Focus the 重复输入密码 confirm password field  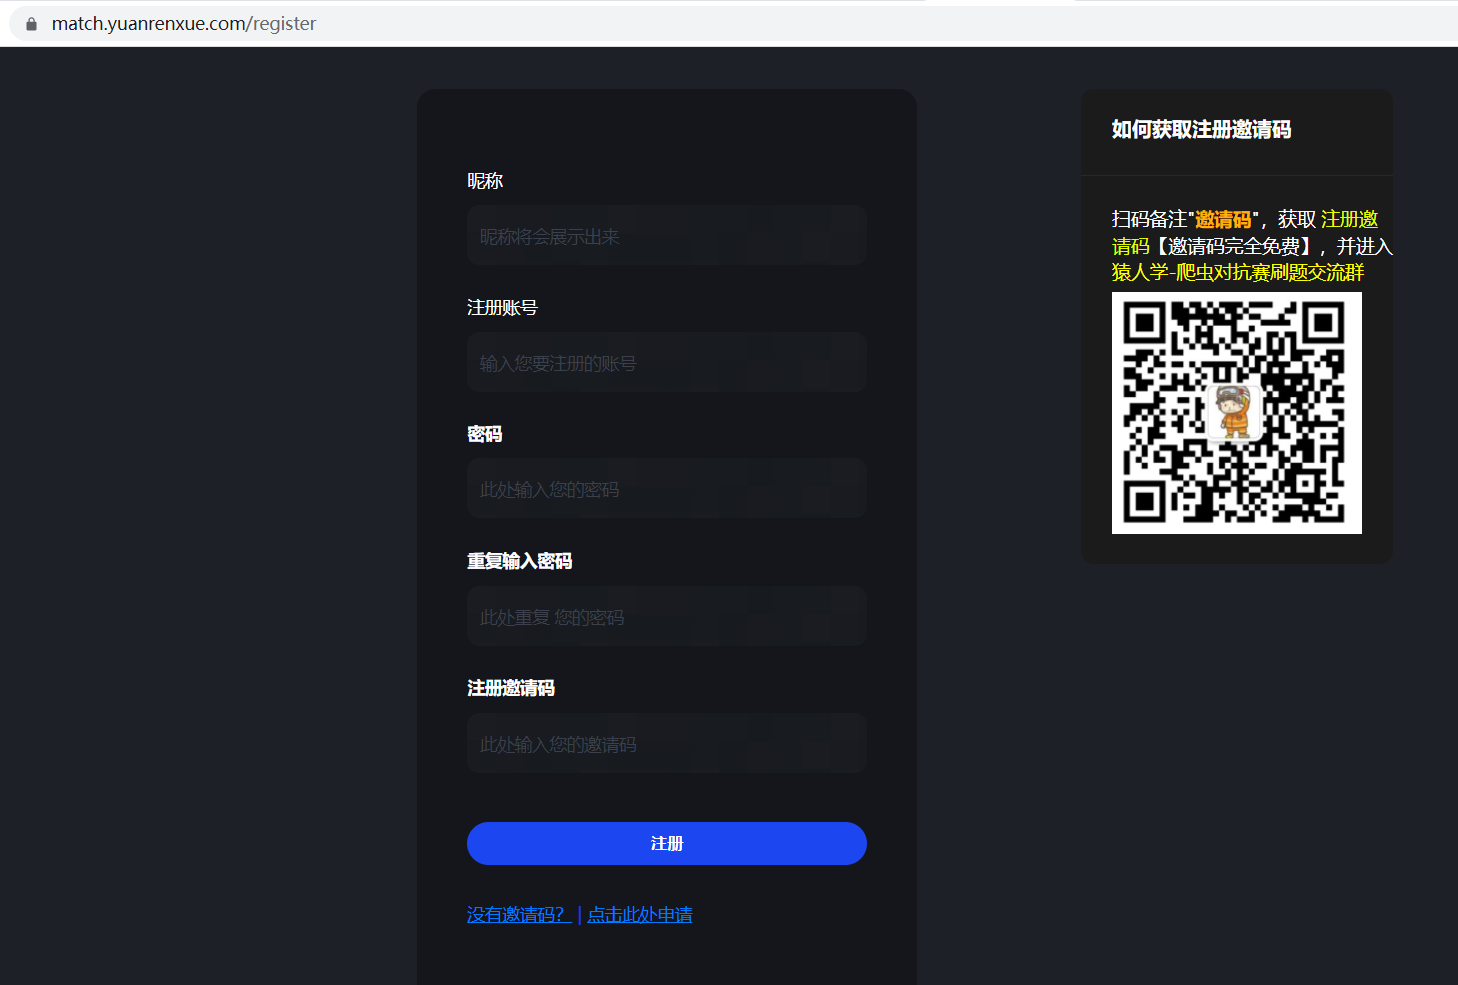click(x=666, y=617)
